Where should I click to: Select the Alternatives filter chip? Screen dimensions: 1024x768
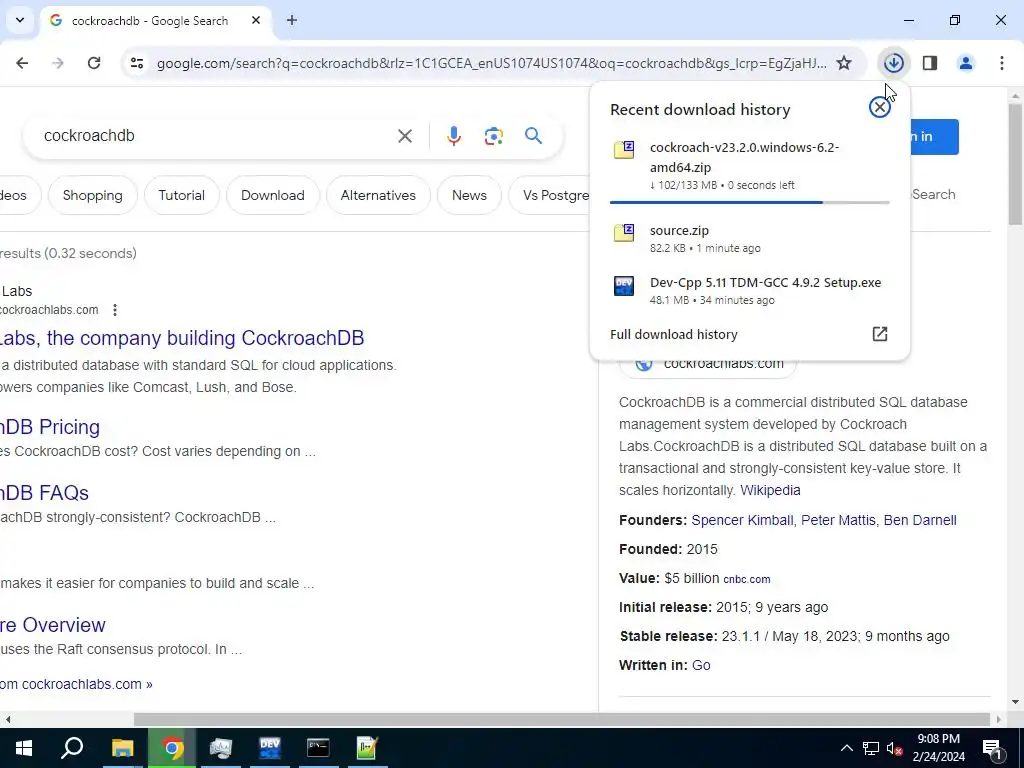click(x=378, y=195)
